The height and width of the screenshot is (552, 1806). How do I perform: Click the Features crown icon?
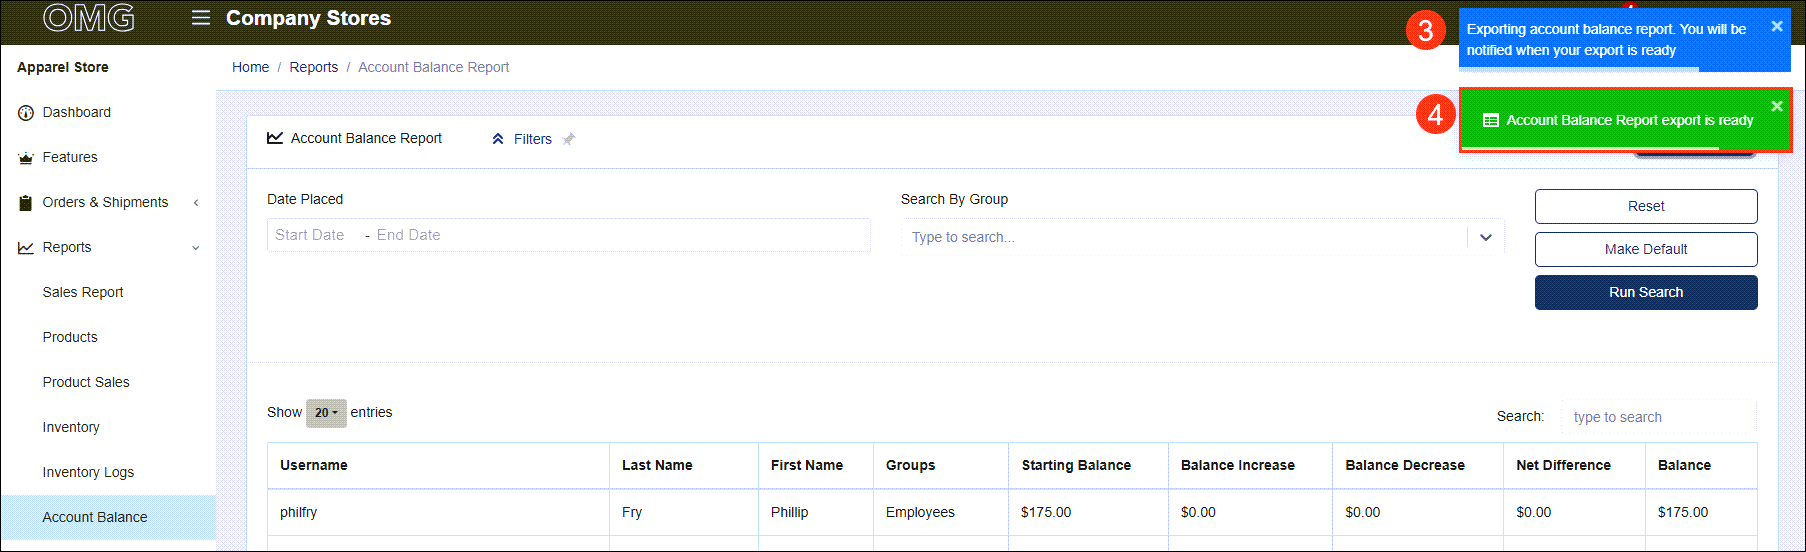pos(26,158)
